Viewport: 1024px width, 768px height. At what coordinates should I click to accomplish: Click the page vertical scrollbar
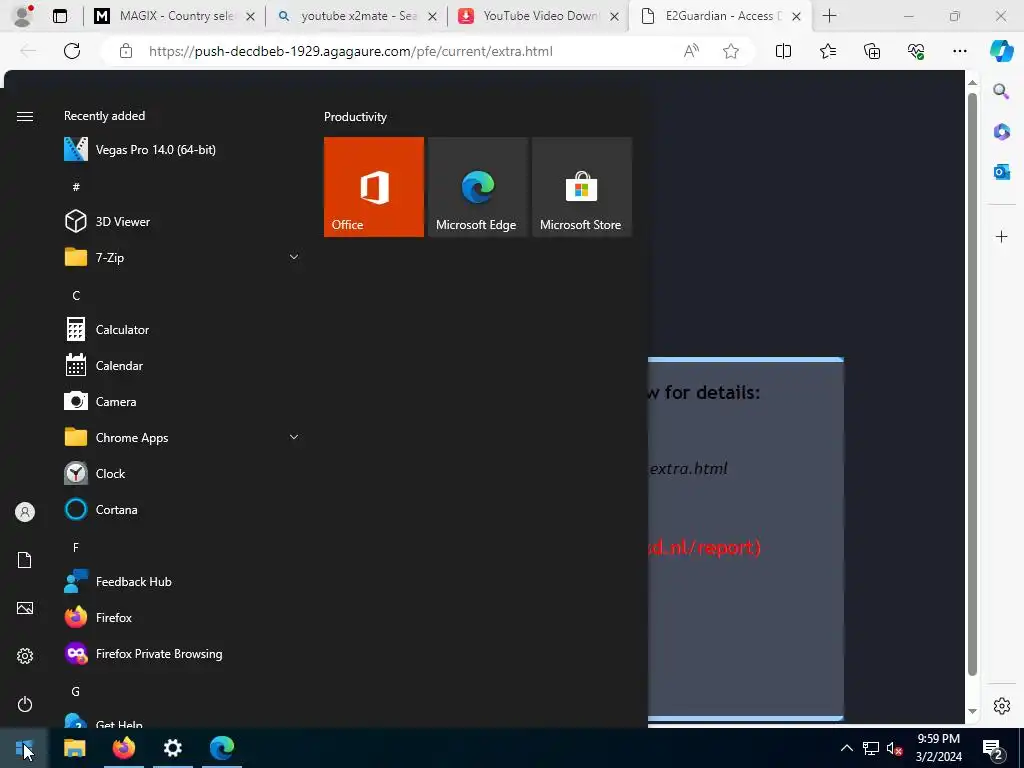tap(972, 384)
